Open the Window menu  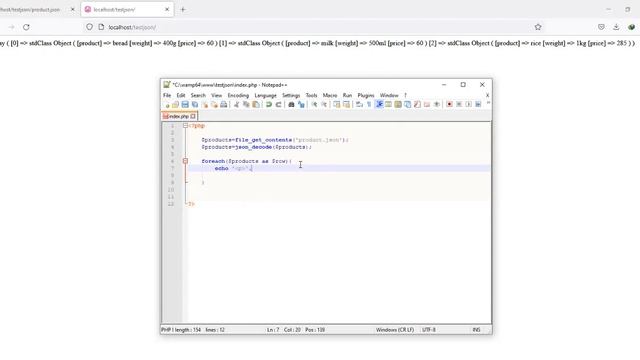tap(389, 95)
